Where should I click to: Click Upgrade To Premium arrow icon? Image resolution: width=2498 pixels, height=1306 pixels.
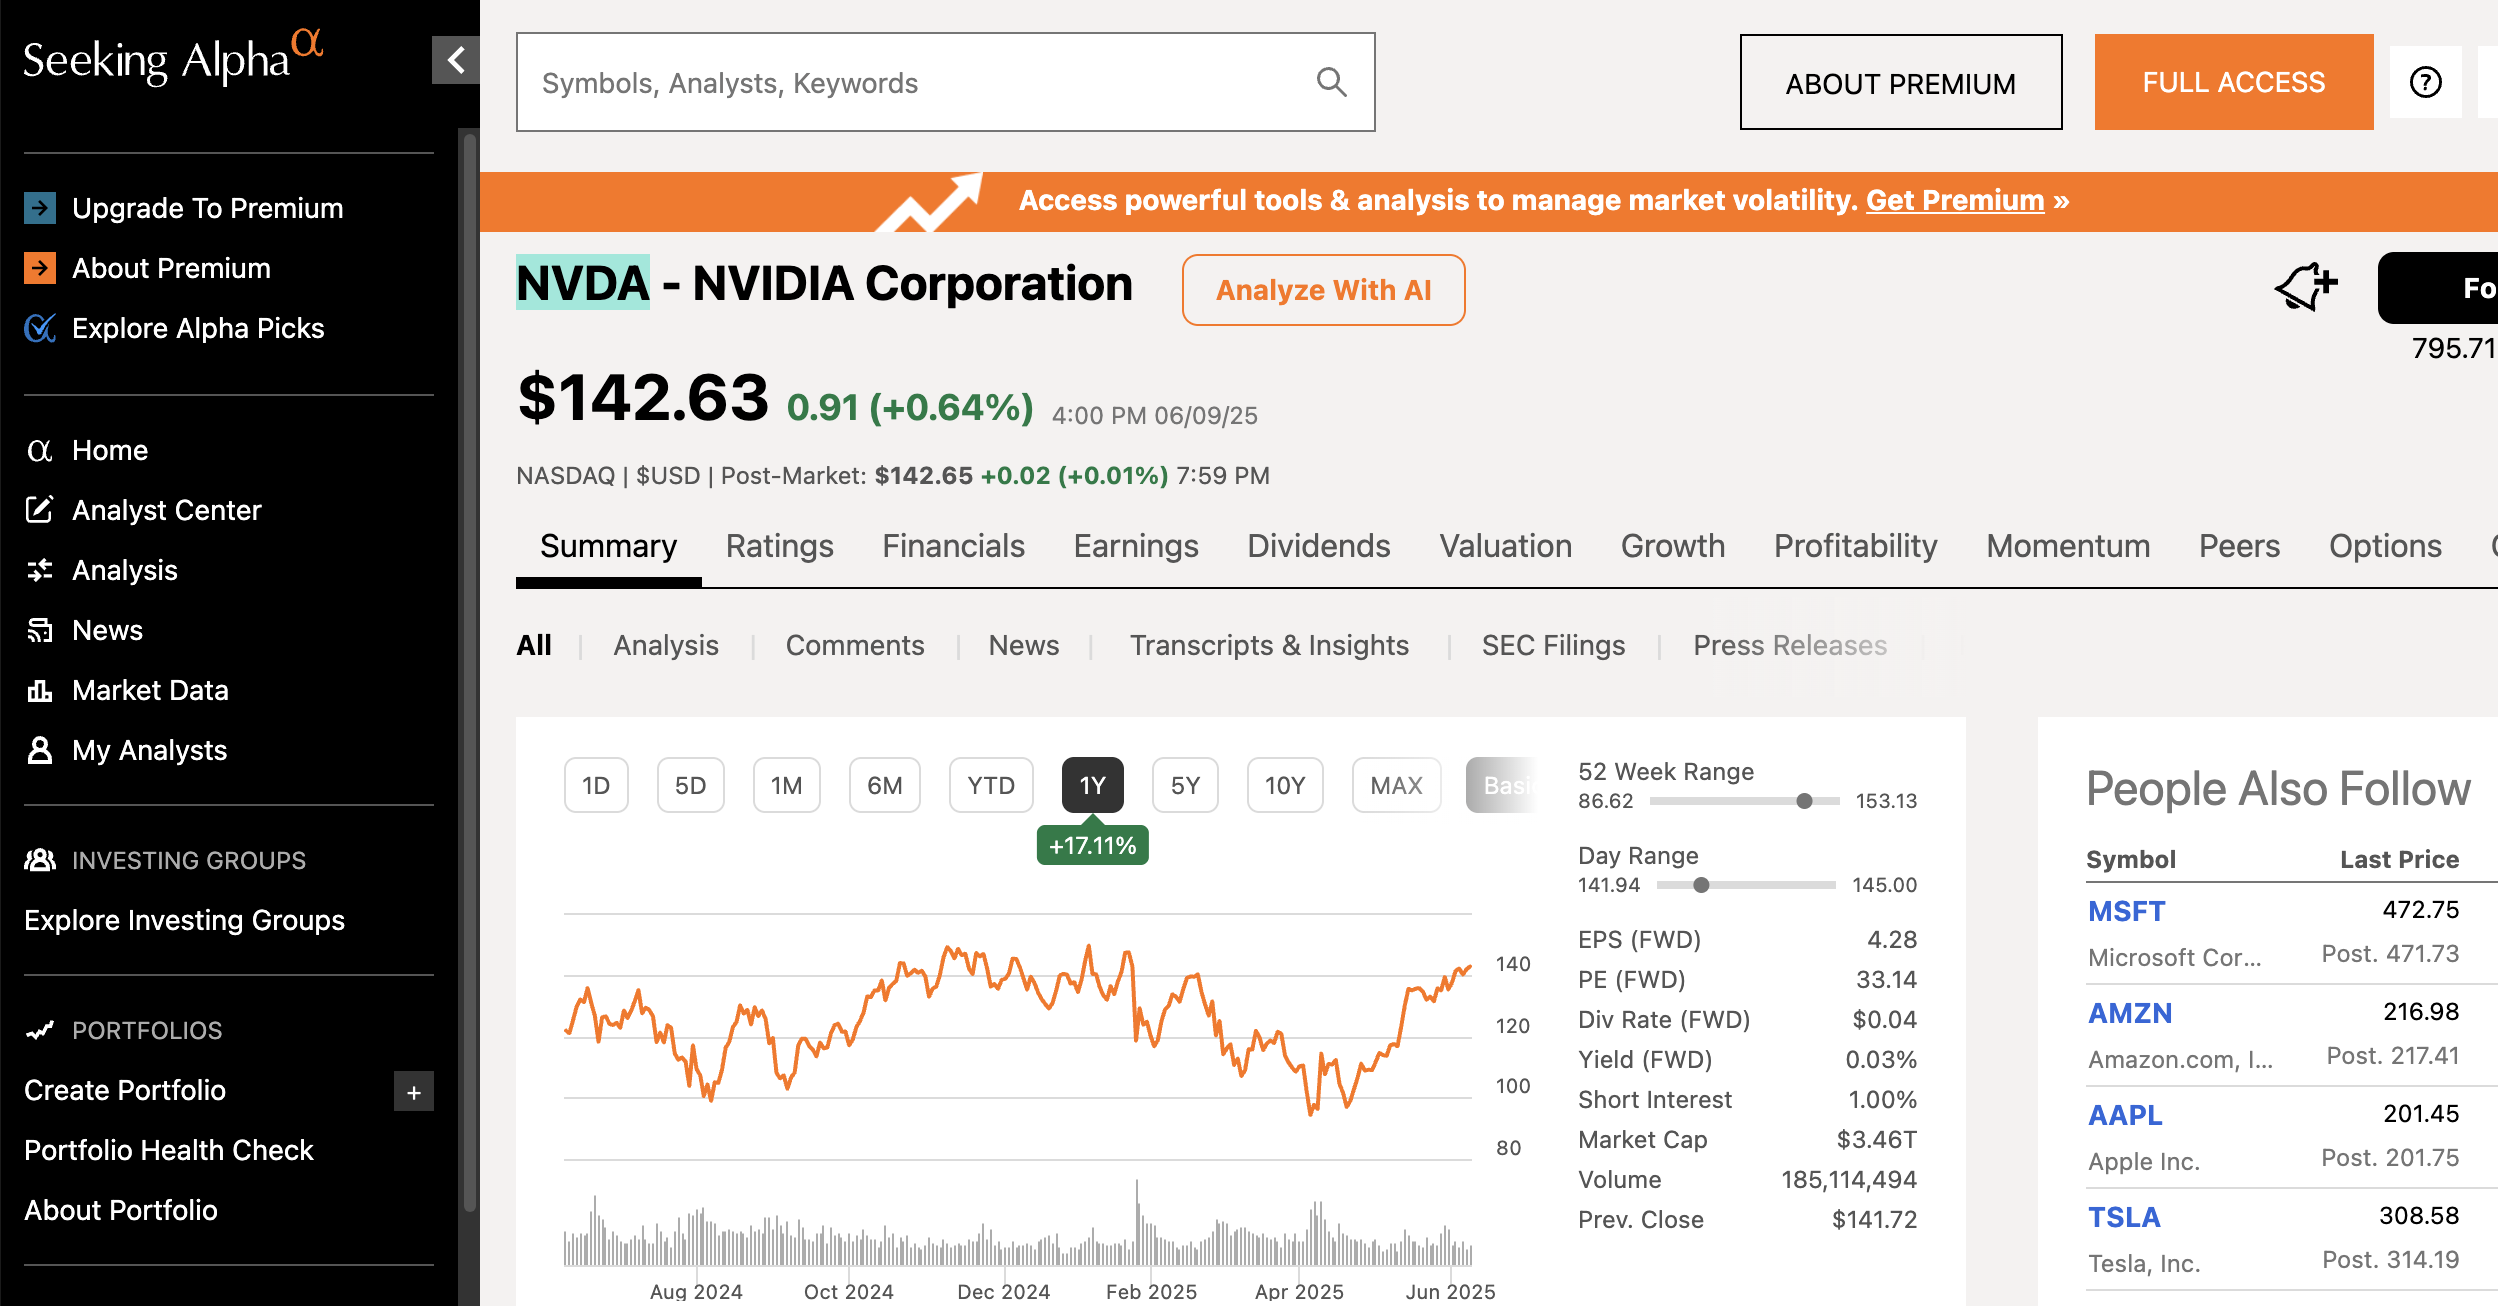coord(40,208)
